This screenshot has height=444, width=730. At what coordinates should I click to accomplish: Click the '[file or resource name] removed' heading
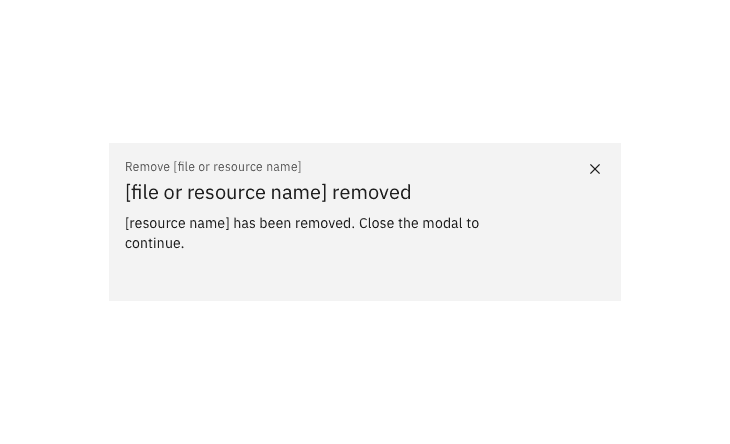pos(267,192)
